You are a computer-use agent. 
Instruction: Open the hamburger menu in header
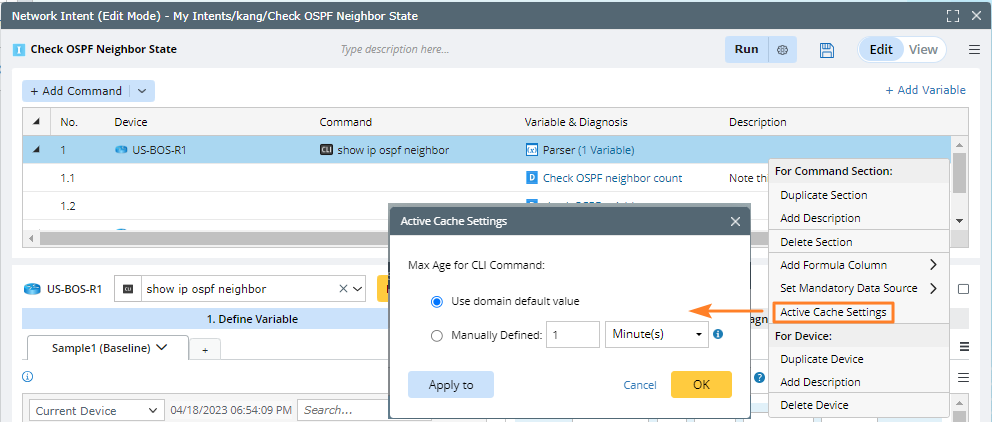tap(974, 50)
